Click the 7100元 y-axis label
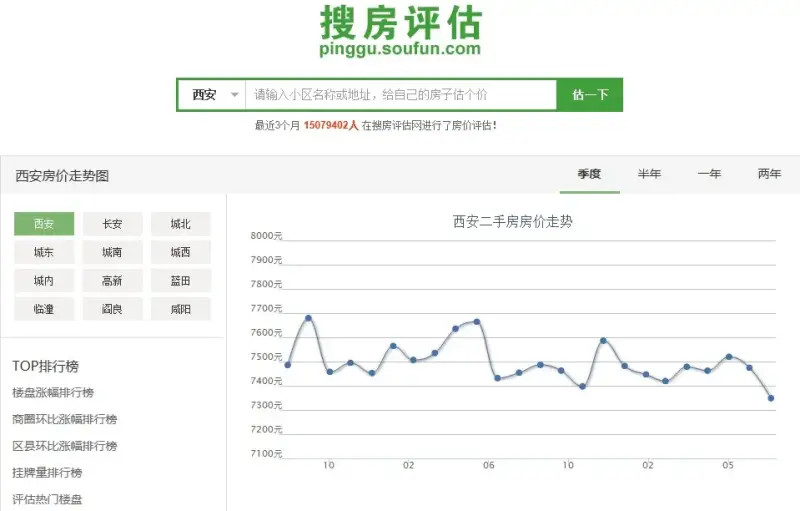The height and width of the screenshot is (511, 800). [x=266, y=453]
